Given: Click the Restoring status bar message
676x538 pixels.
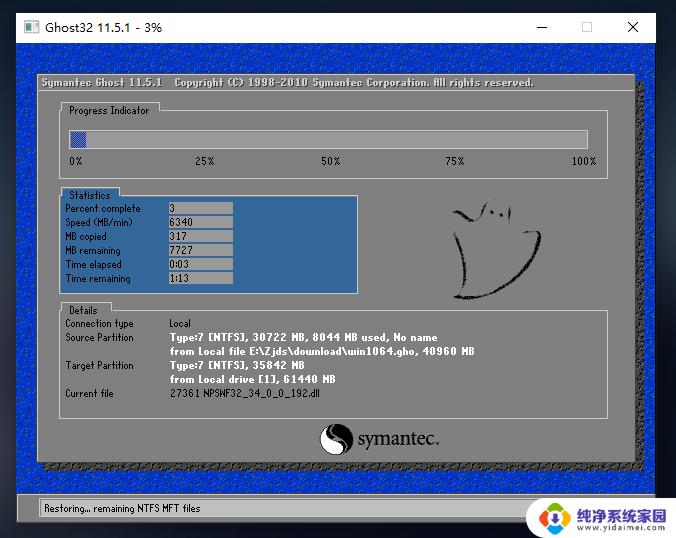Looking at the screenshot, I should coord(122,509).
